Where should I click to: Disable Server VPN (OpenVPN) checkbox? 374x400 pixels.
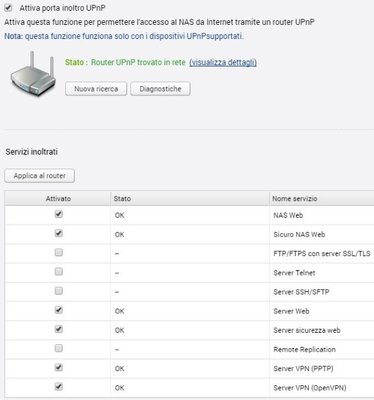point(59,387)
